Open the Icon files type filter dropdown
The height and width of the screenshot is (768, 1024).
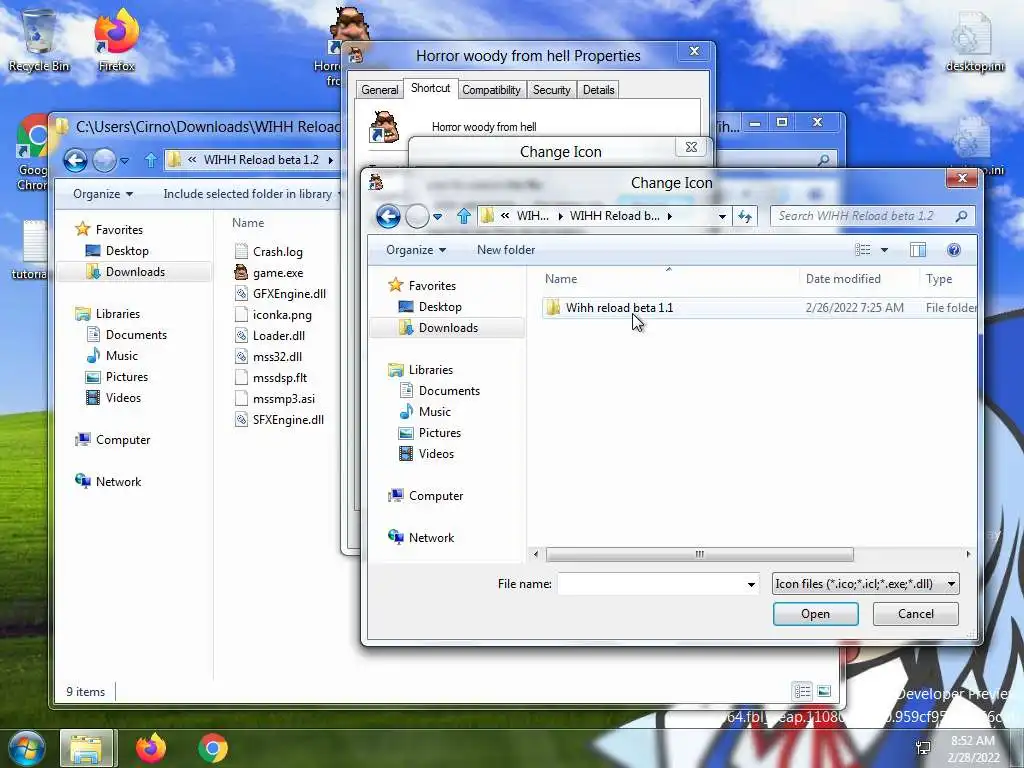tap(865, 584)
